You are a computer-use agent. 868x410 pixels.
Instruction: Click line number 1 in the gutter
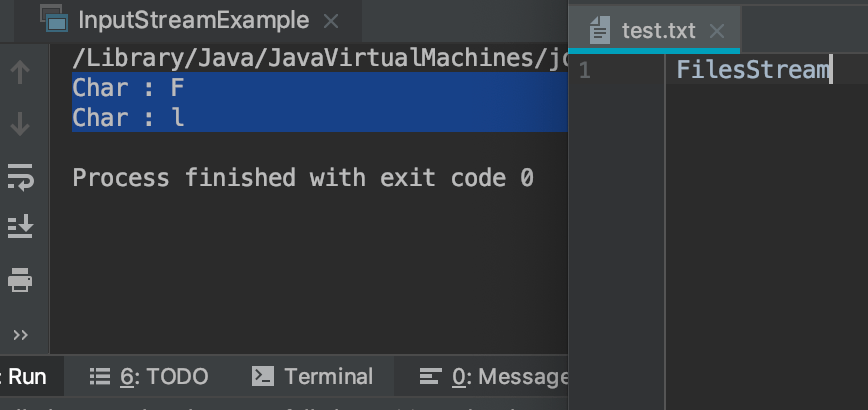point(585,71)
